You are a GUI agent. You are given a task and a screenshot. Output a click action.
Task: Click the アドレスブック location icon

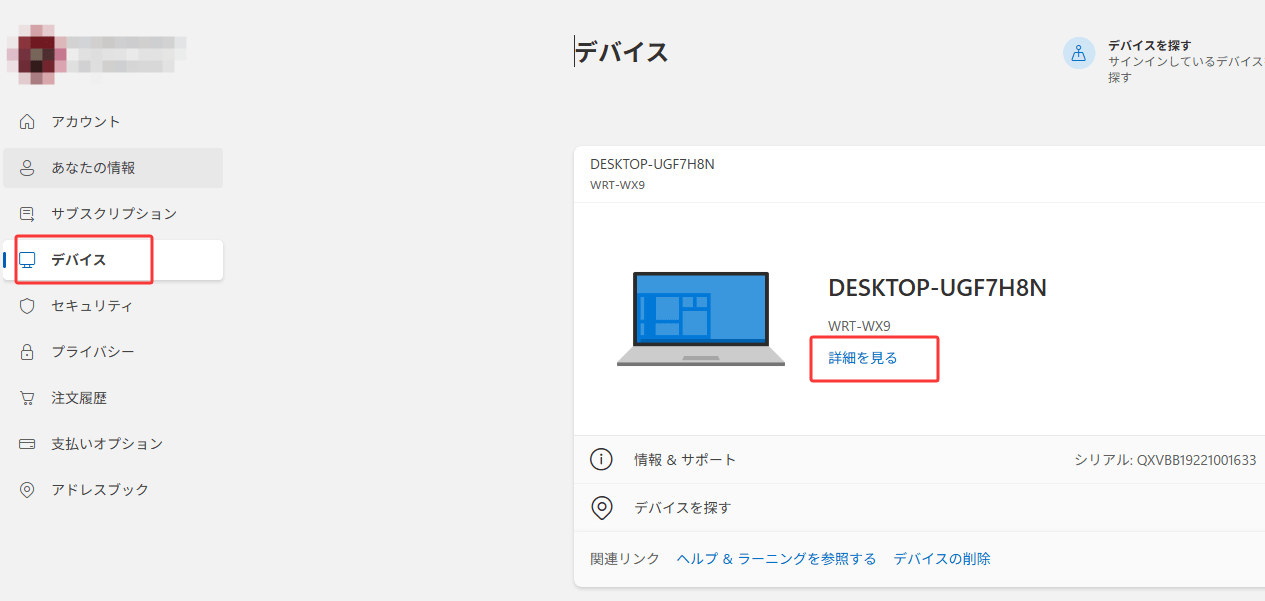27,489
